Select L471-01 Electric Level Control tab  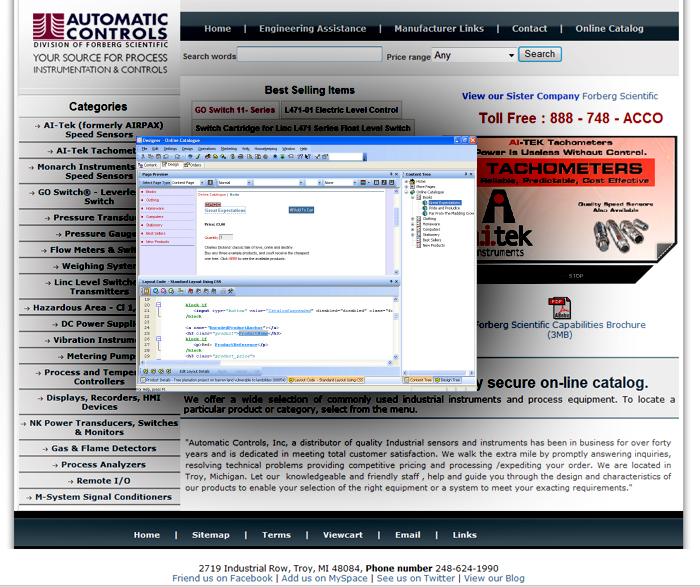pos(341,110)
